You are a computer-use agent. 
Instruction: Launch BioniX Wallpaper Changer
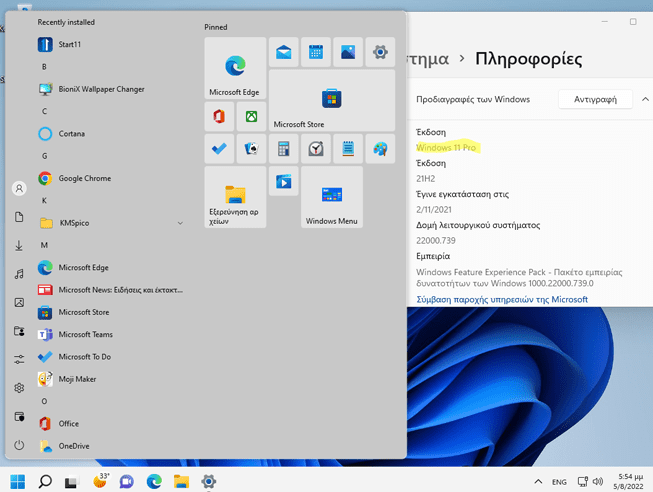point(110,89)
